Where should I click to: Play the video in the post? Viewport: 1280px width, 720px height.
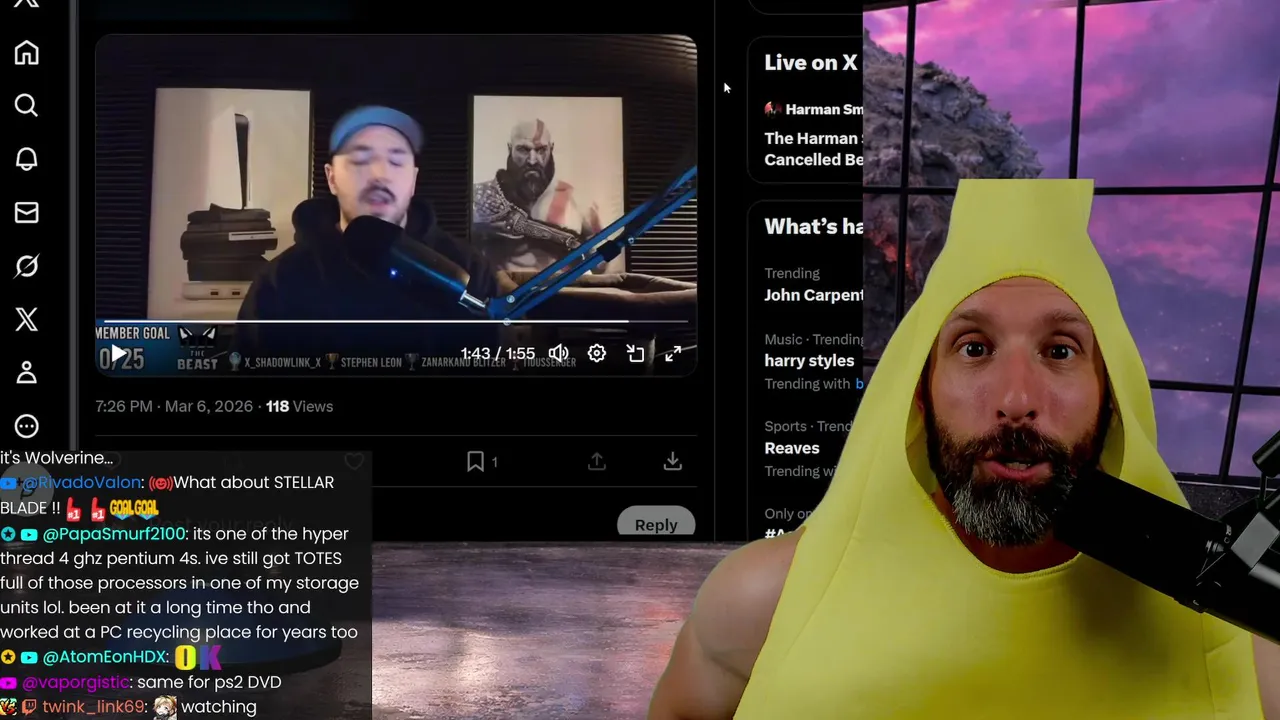pyautogui.click(x=119, y=353)
